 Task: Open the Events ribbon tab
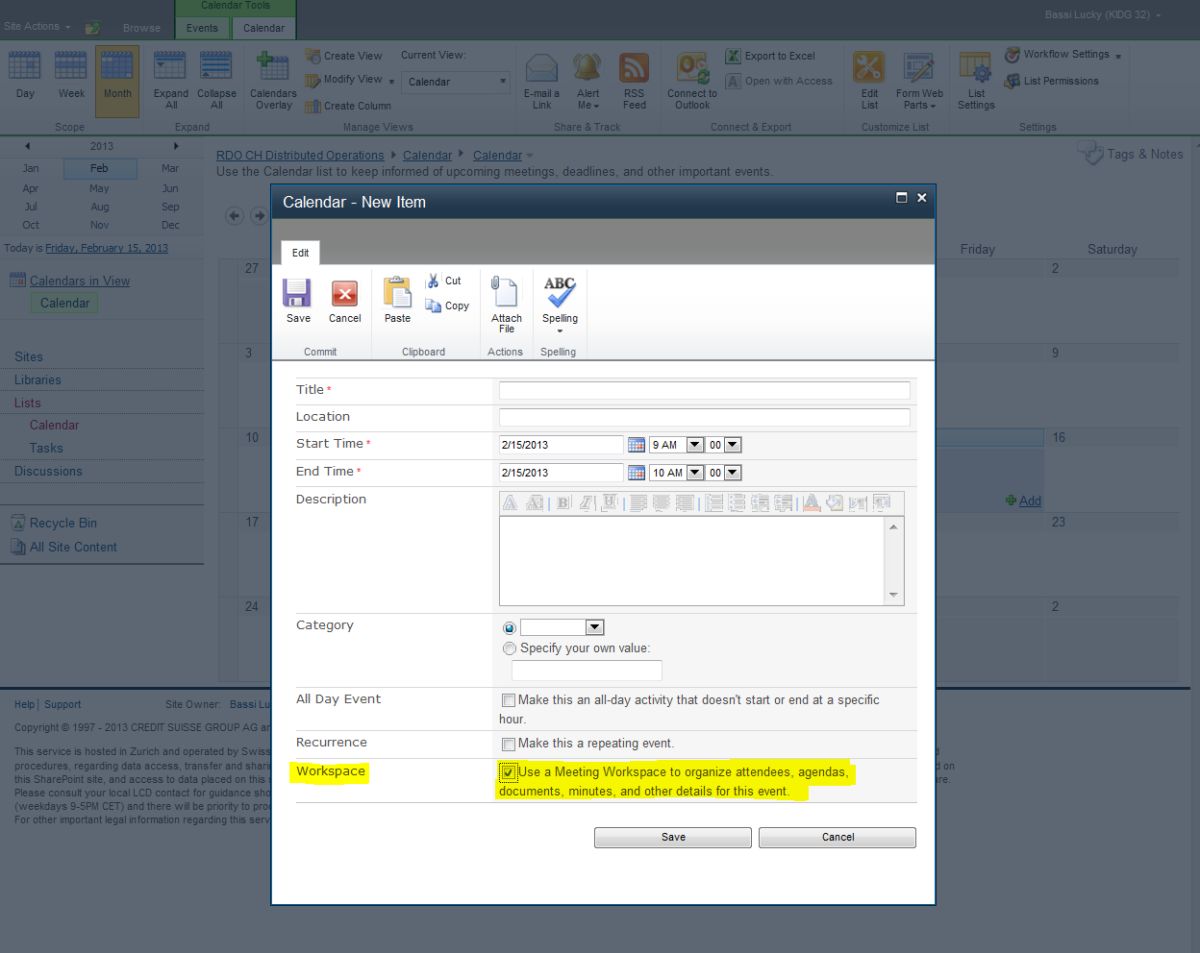(x=202, y=28)
